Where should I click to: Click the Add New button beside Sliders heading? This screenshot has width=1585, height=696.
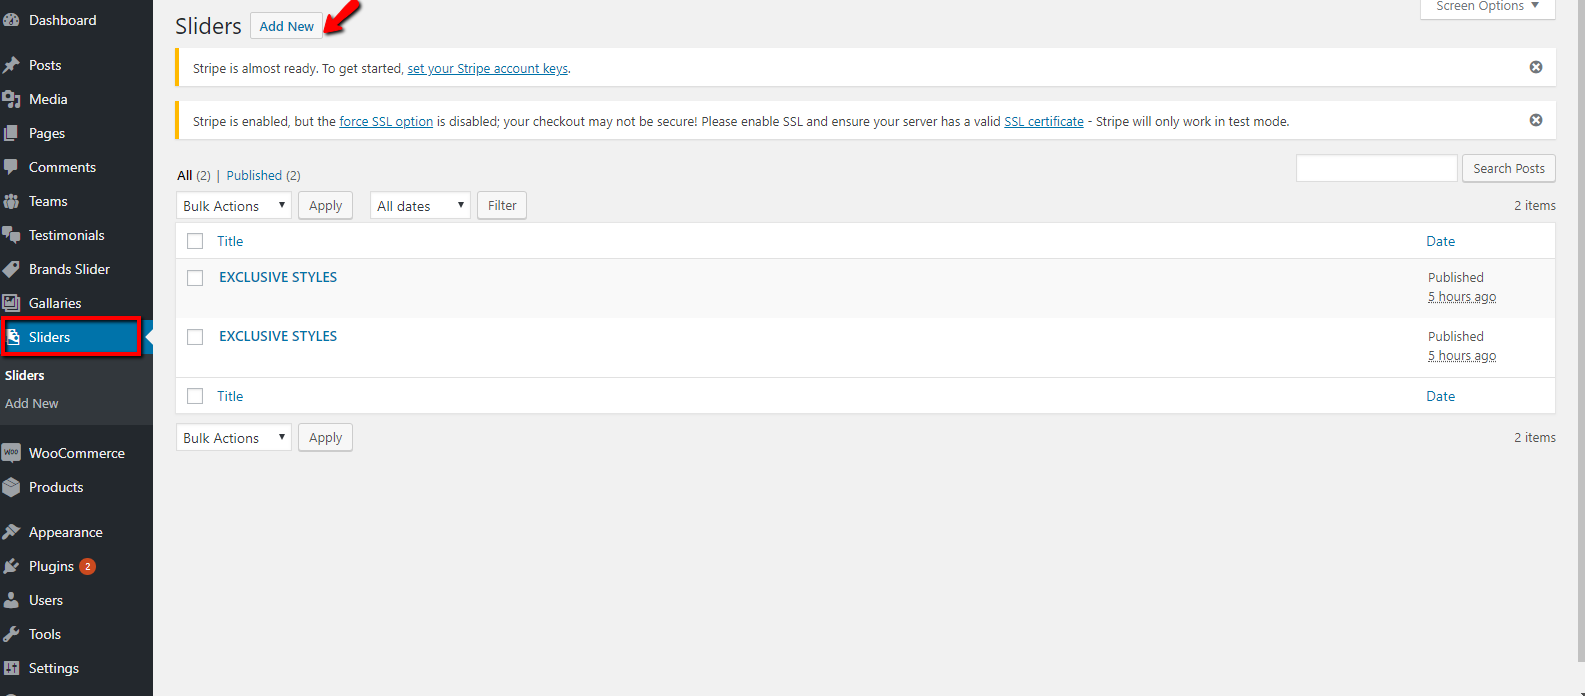286,26
